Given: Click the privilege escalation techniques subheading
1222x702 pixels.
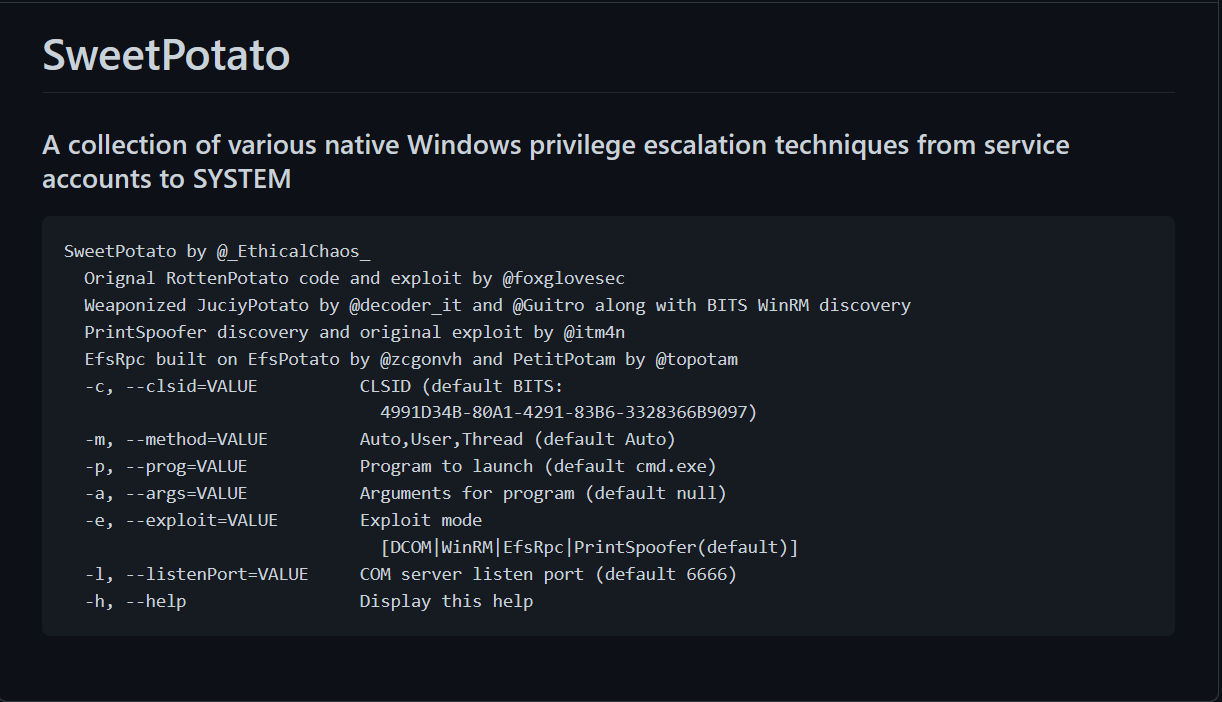Looking at the screenshot, I should [556, 162].
